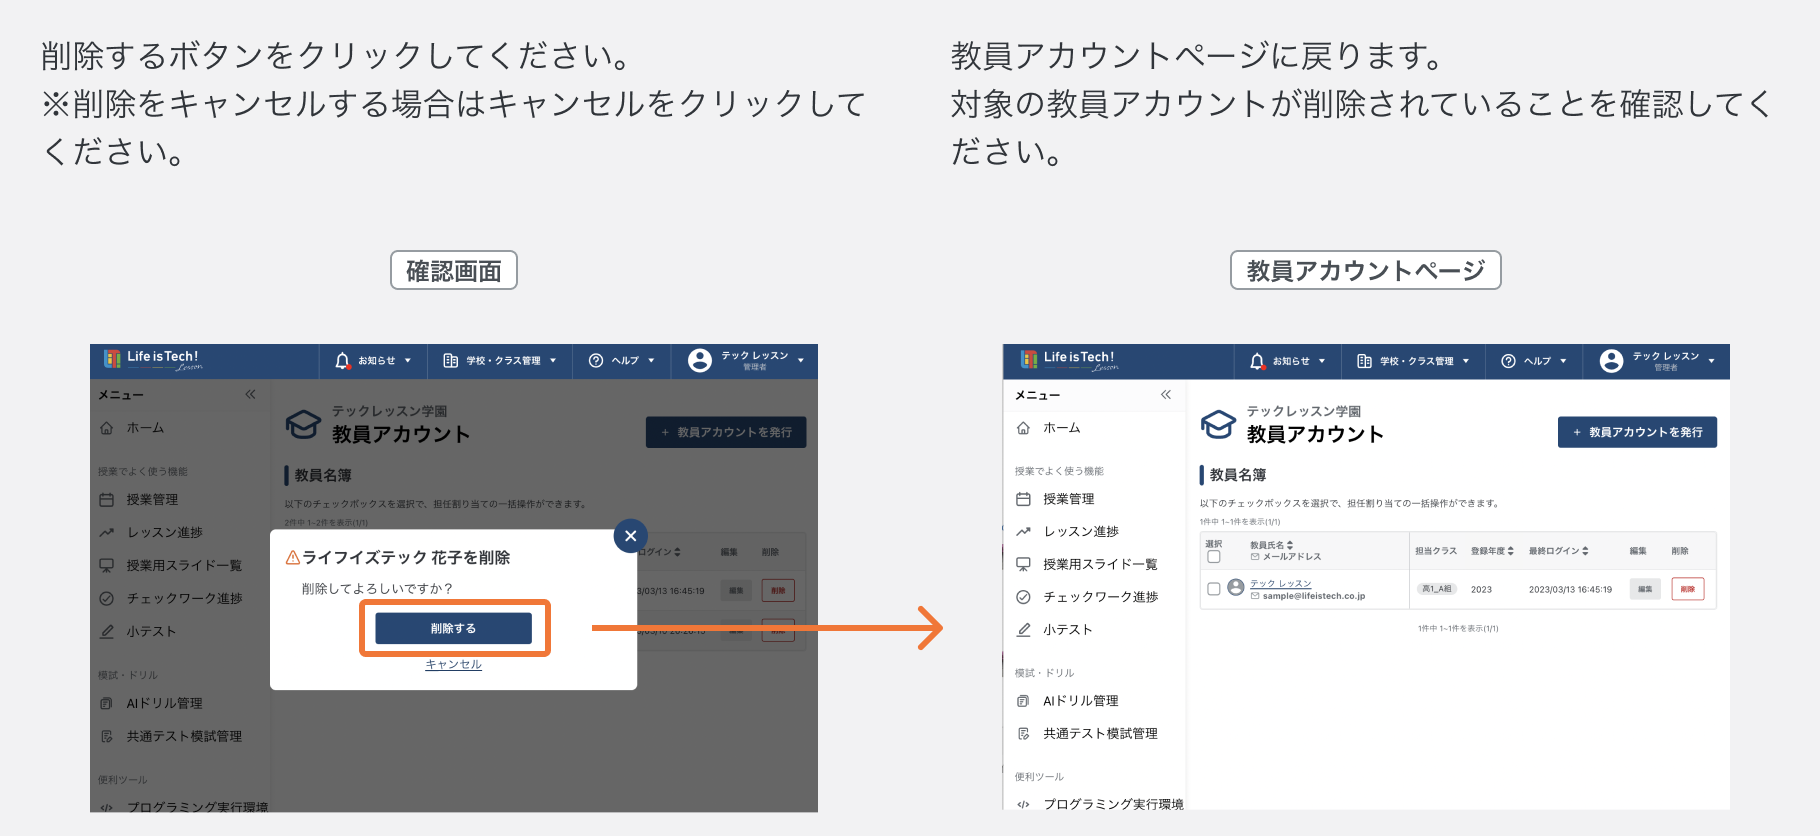Tick the 選択 header checkbox on 教員アカウントページ
The width and height of the screenshot is (1820, 836).
tap(1214, 556)
